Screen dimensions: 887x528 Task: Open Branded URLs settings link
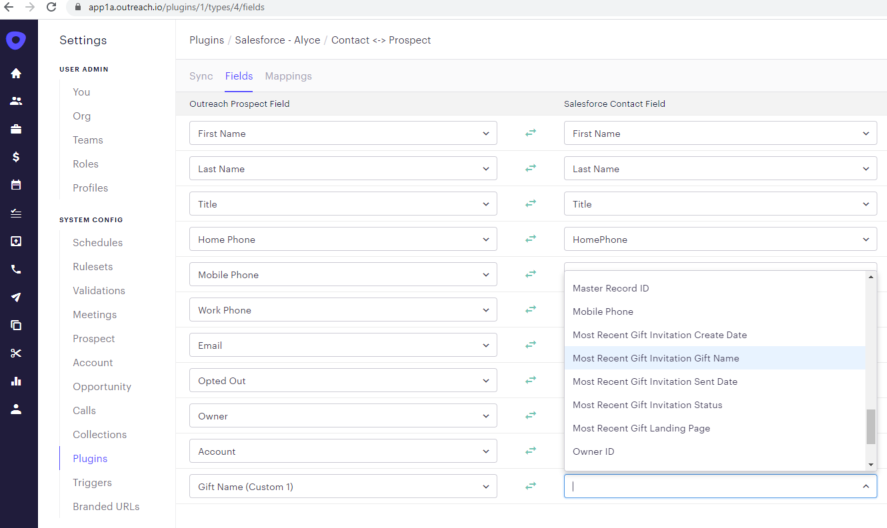[106, 506]
